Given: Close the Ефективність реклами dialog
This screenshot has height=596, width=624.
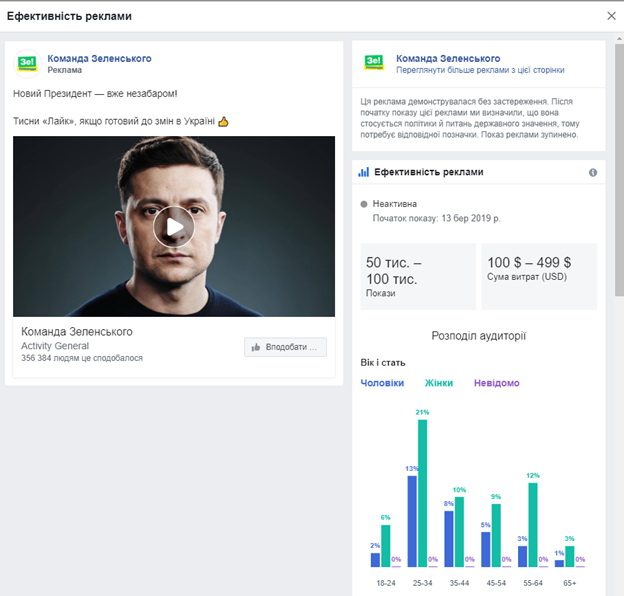Looking at the screenshot, I should click(611, 16).
